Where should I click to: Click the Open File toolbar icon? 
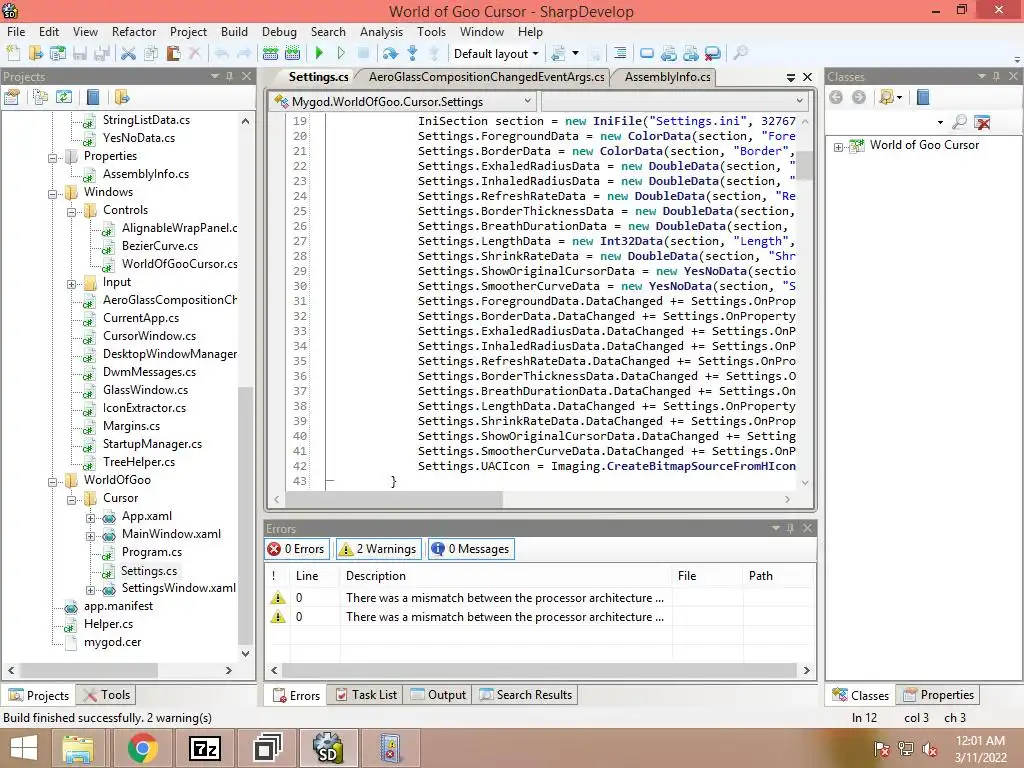[35, 54]
